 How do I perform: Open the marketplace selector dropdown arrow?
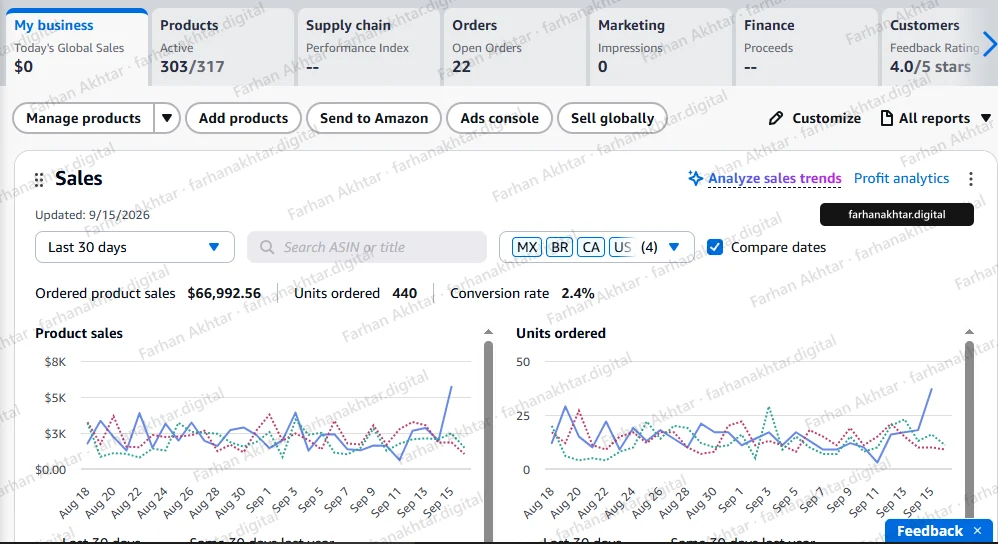pyautogui.click(x=674, y=247)
